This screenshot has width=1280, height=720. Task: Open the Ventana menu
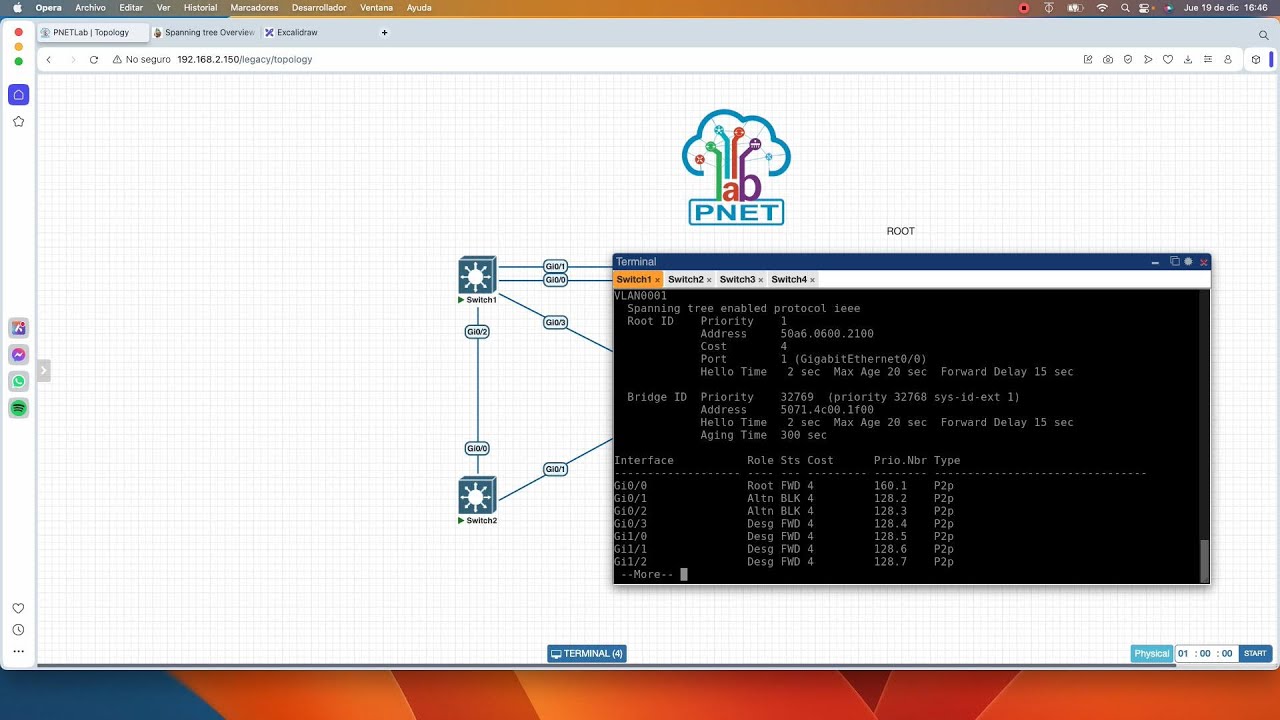376,7
